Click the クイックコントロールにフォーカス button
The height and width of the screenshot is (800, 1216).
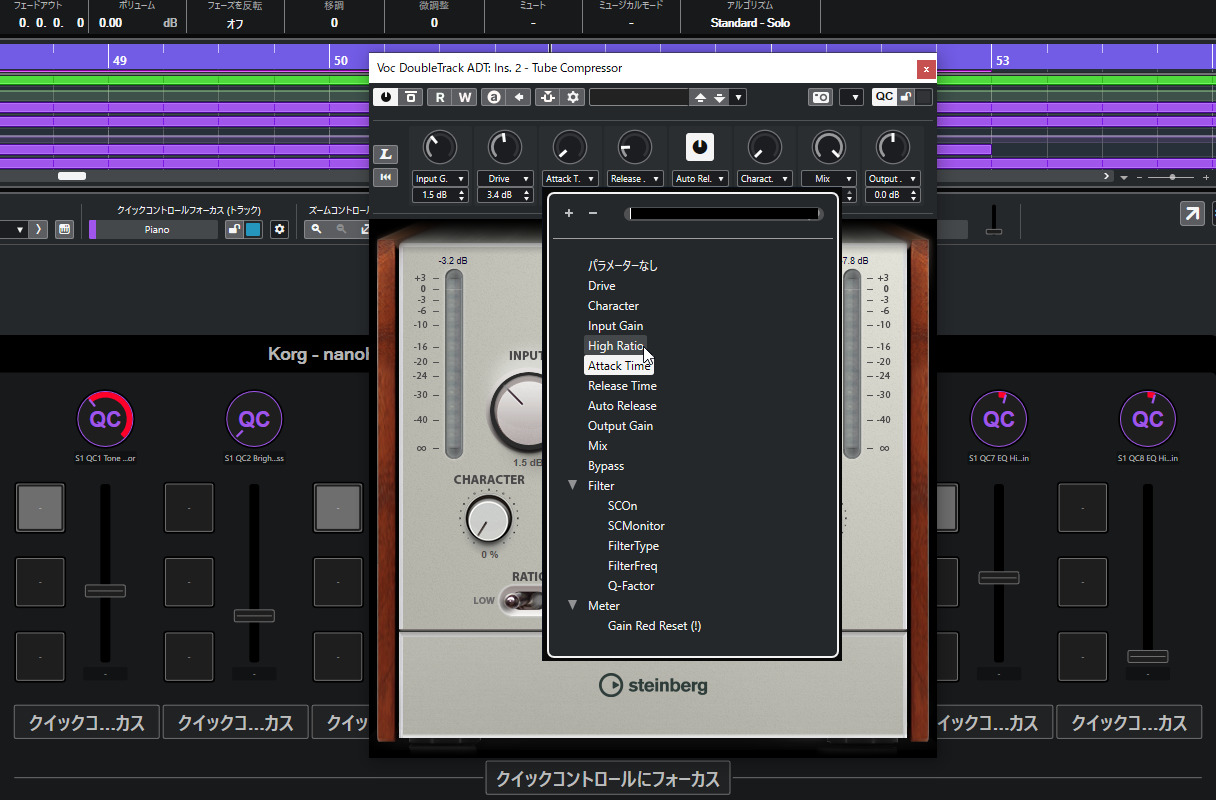607,777
